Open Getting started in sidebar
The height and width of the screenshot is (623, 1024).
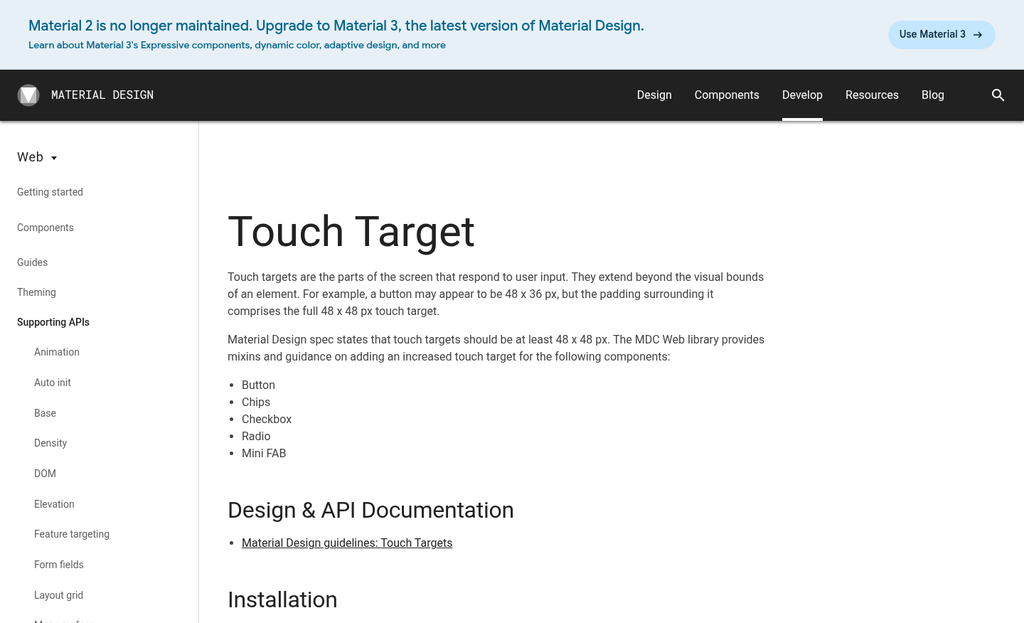click(50, 192)
